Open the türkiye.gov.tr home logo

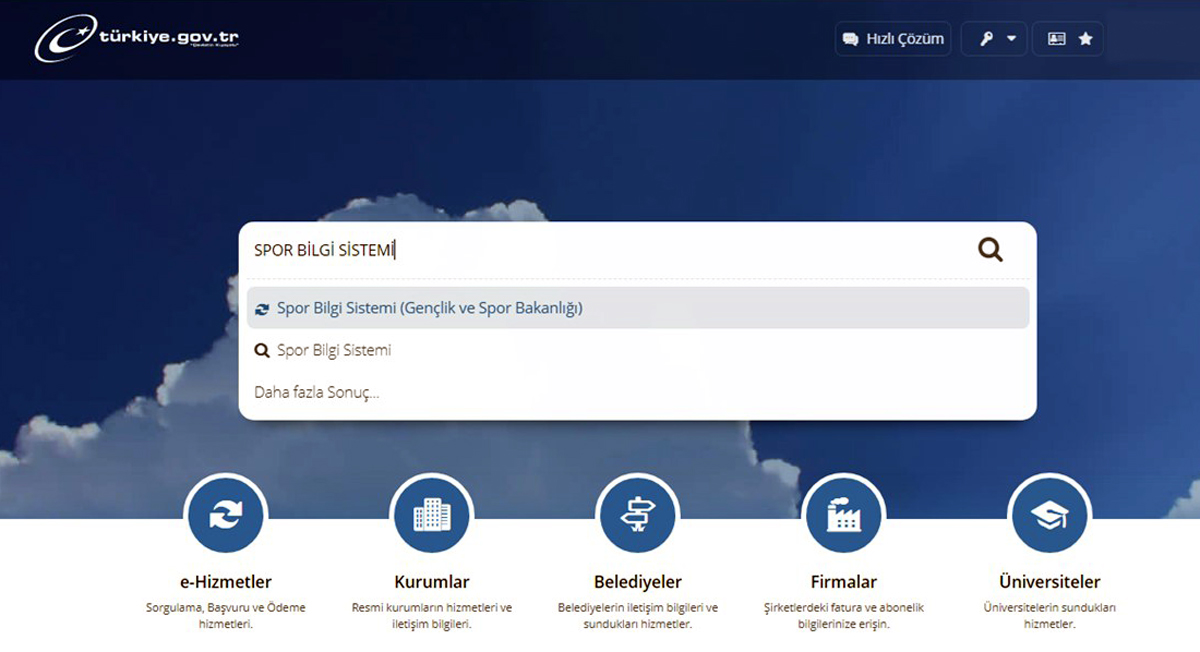137,39
